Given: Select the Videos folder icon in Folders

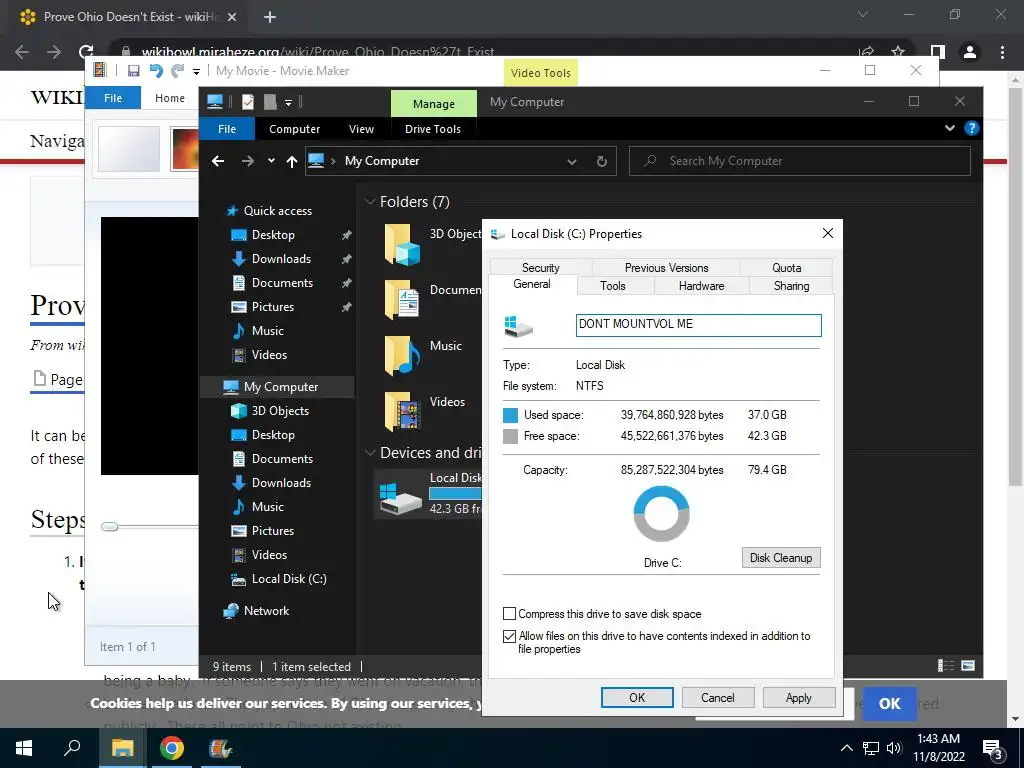Looking at the screenshot, I should coord(402,411).
